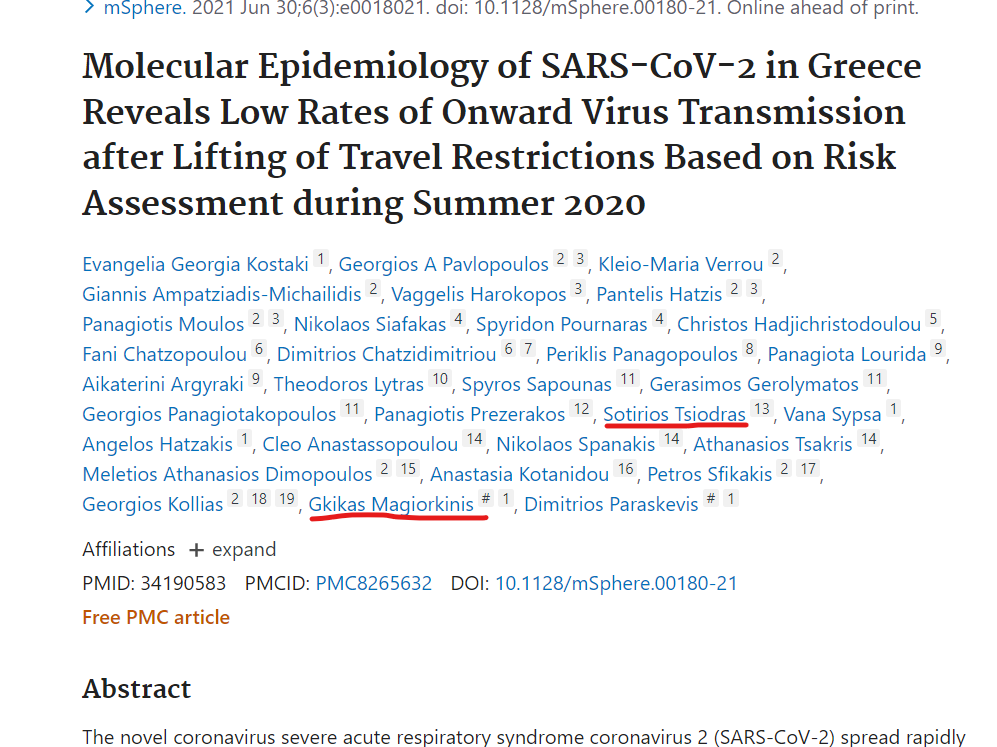Select author Evangelia Georgia Kostaki

(x=195, y=264)
